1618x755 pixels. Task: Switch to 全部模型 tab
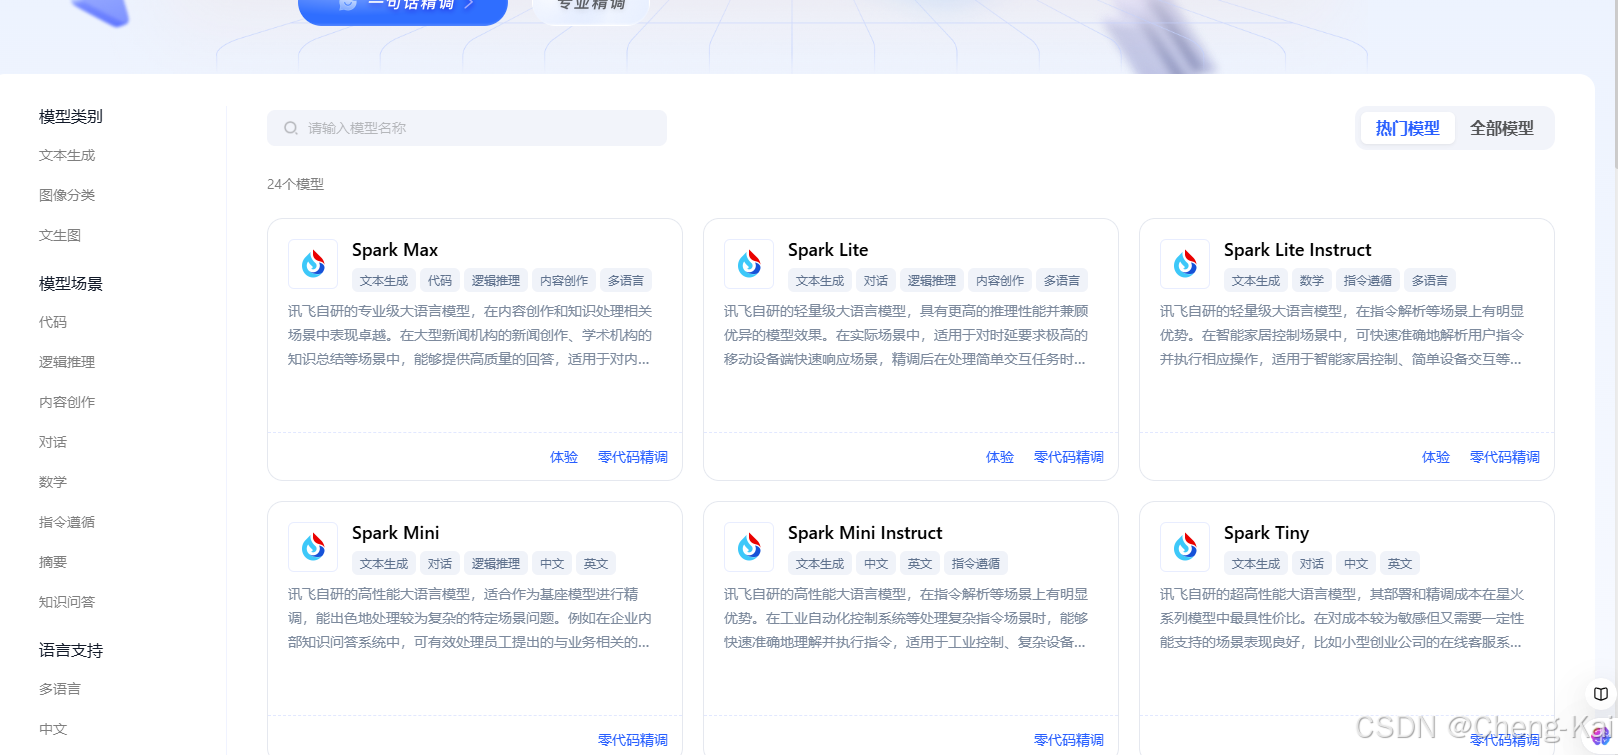(x=1501, y=128)
